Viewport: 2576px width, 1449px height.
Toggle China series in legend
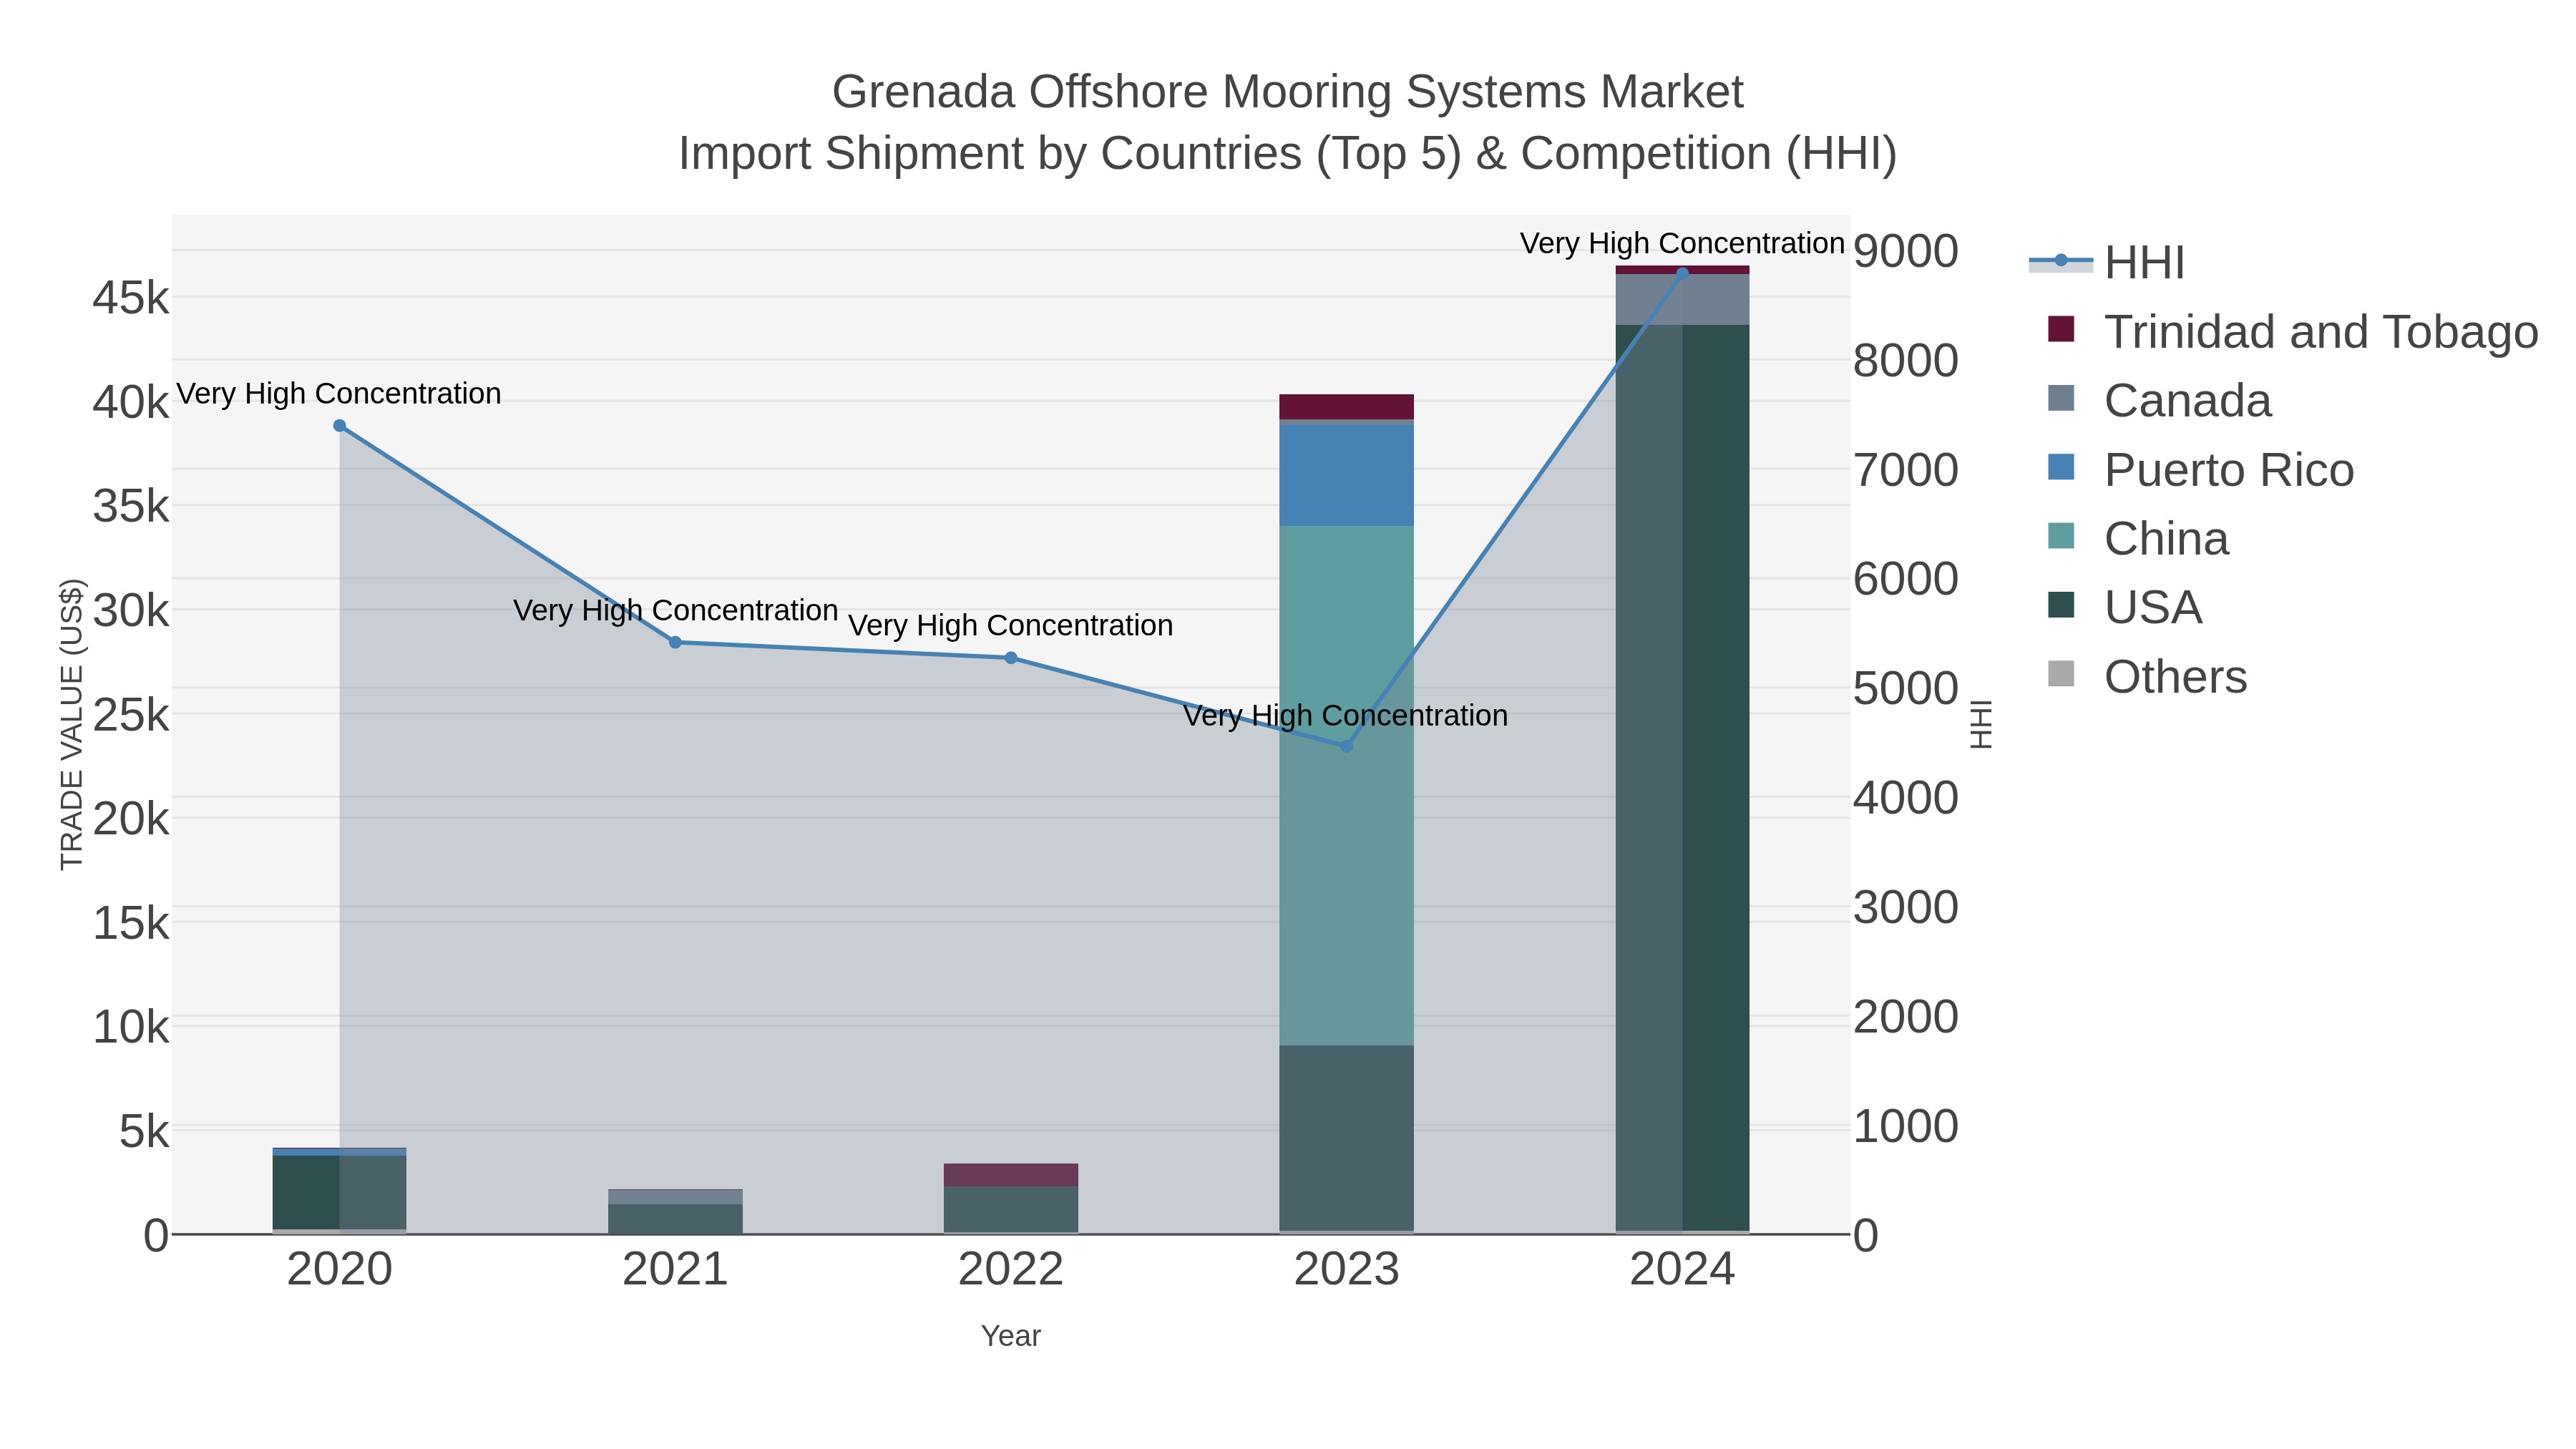[2138, 538]
